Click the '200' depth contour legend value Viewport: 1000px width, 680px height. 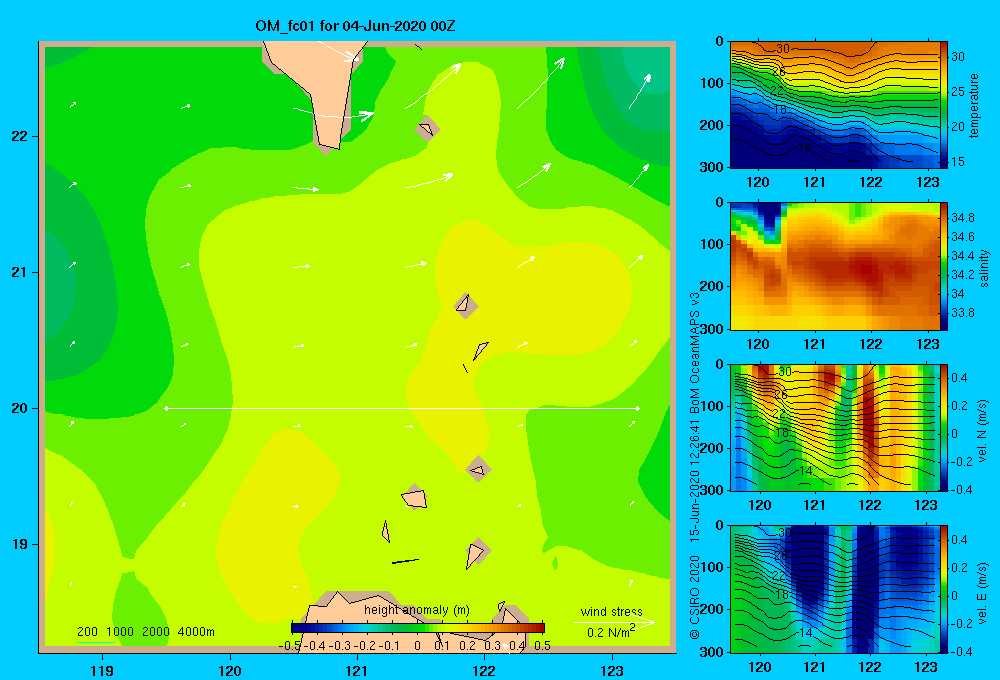point(87,632)
